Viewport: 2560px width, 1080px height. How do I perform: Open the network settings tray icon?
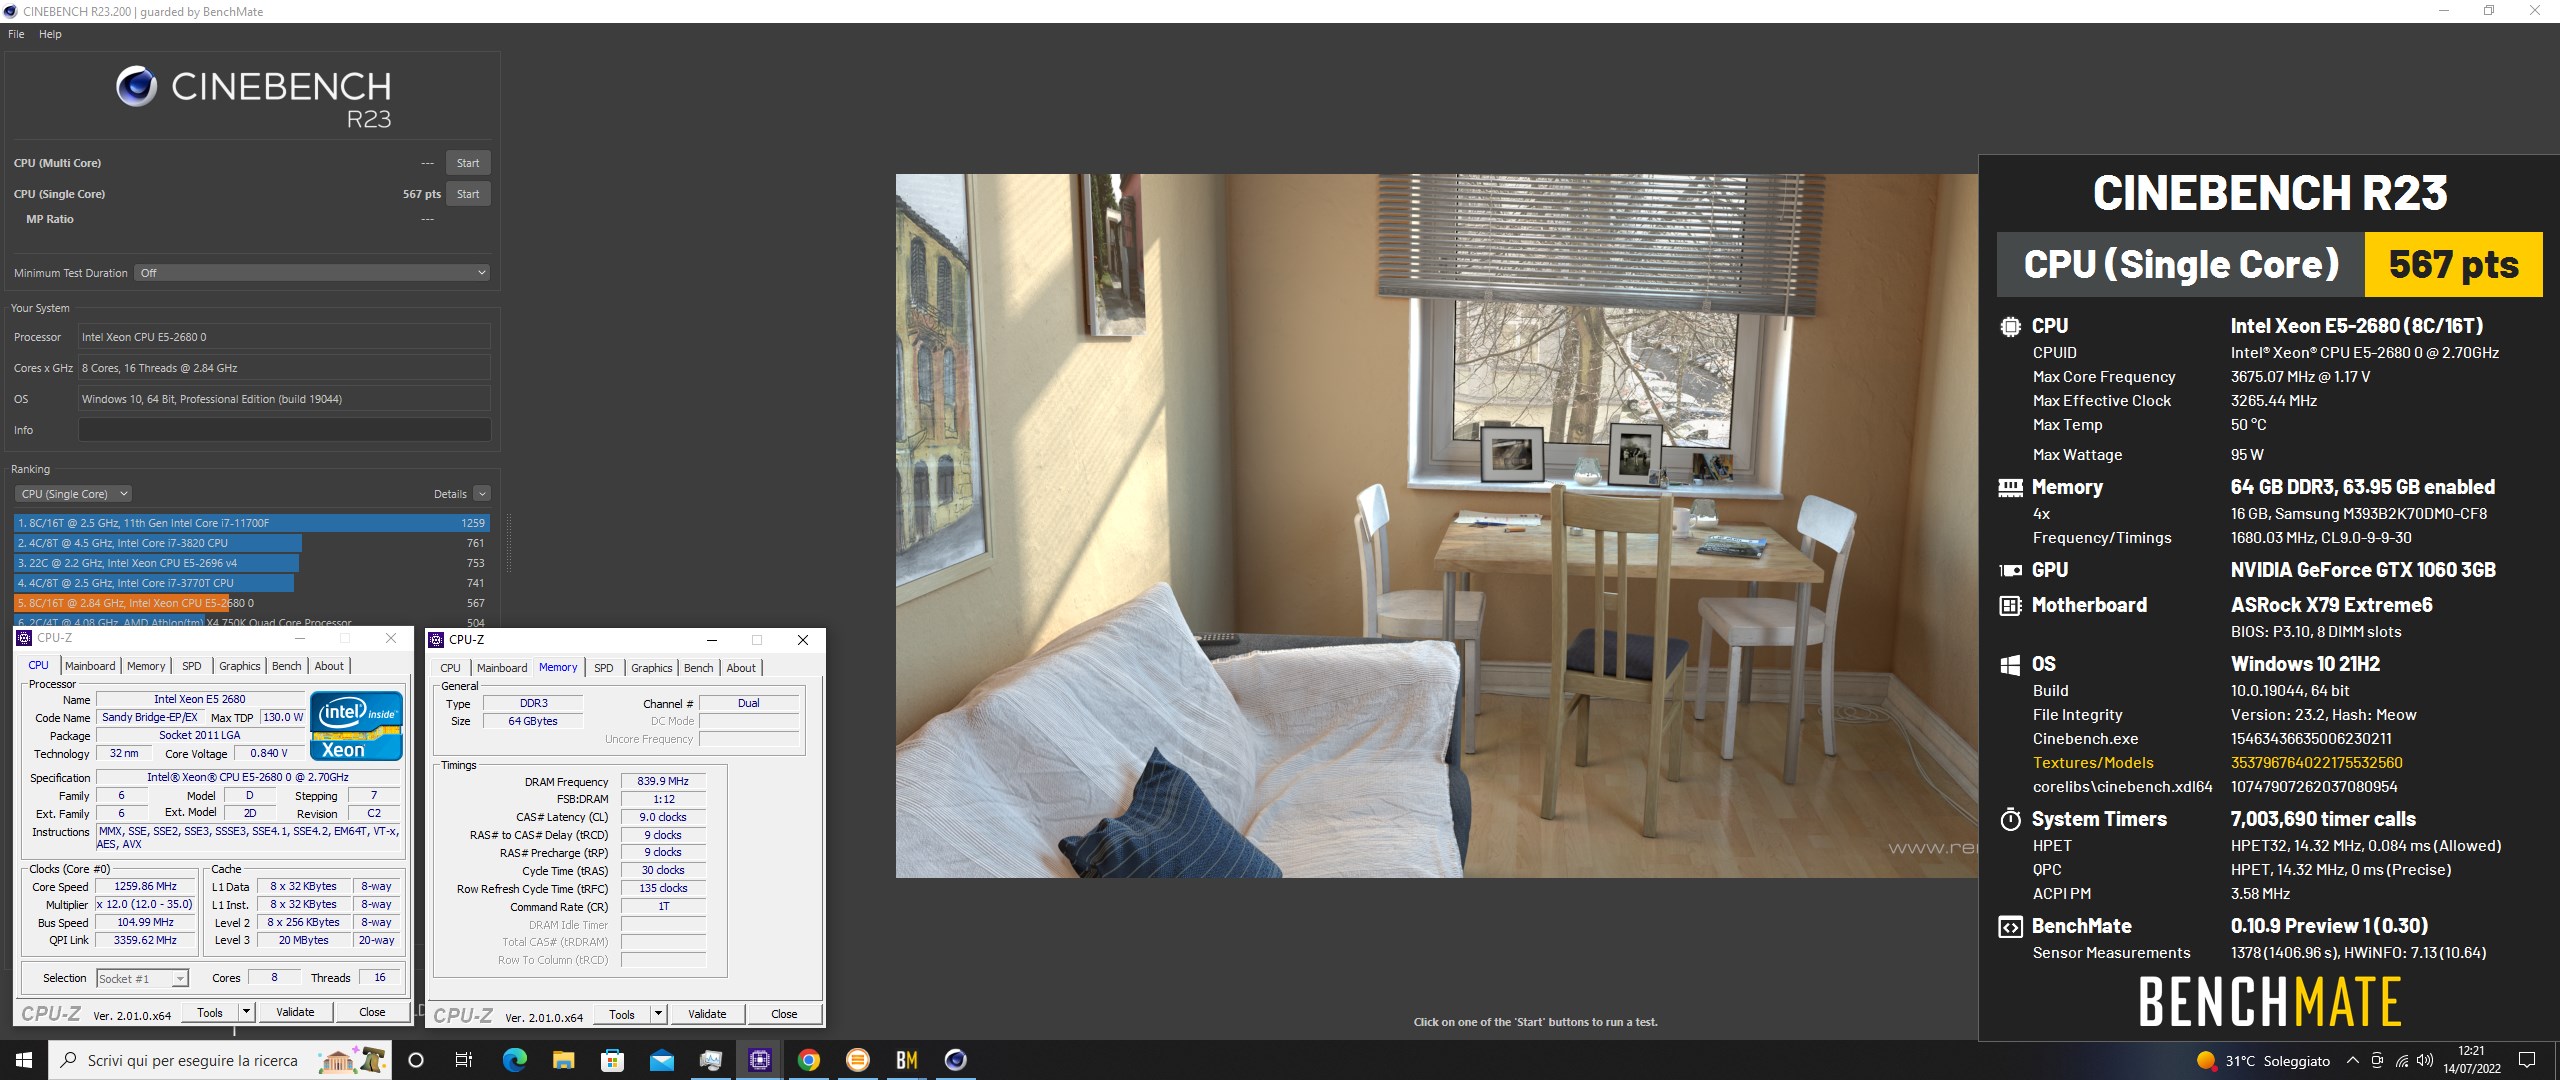click(2401, 1061)
